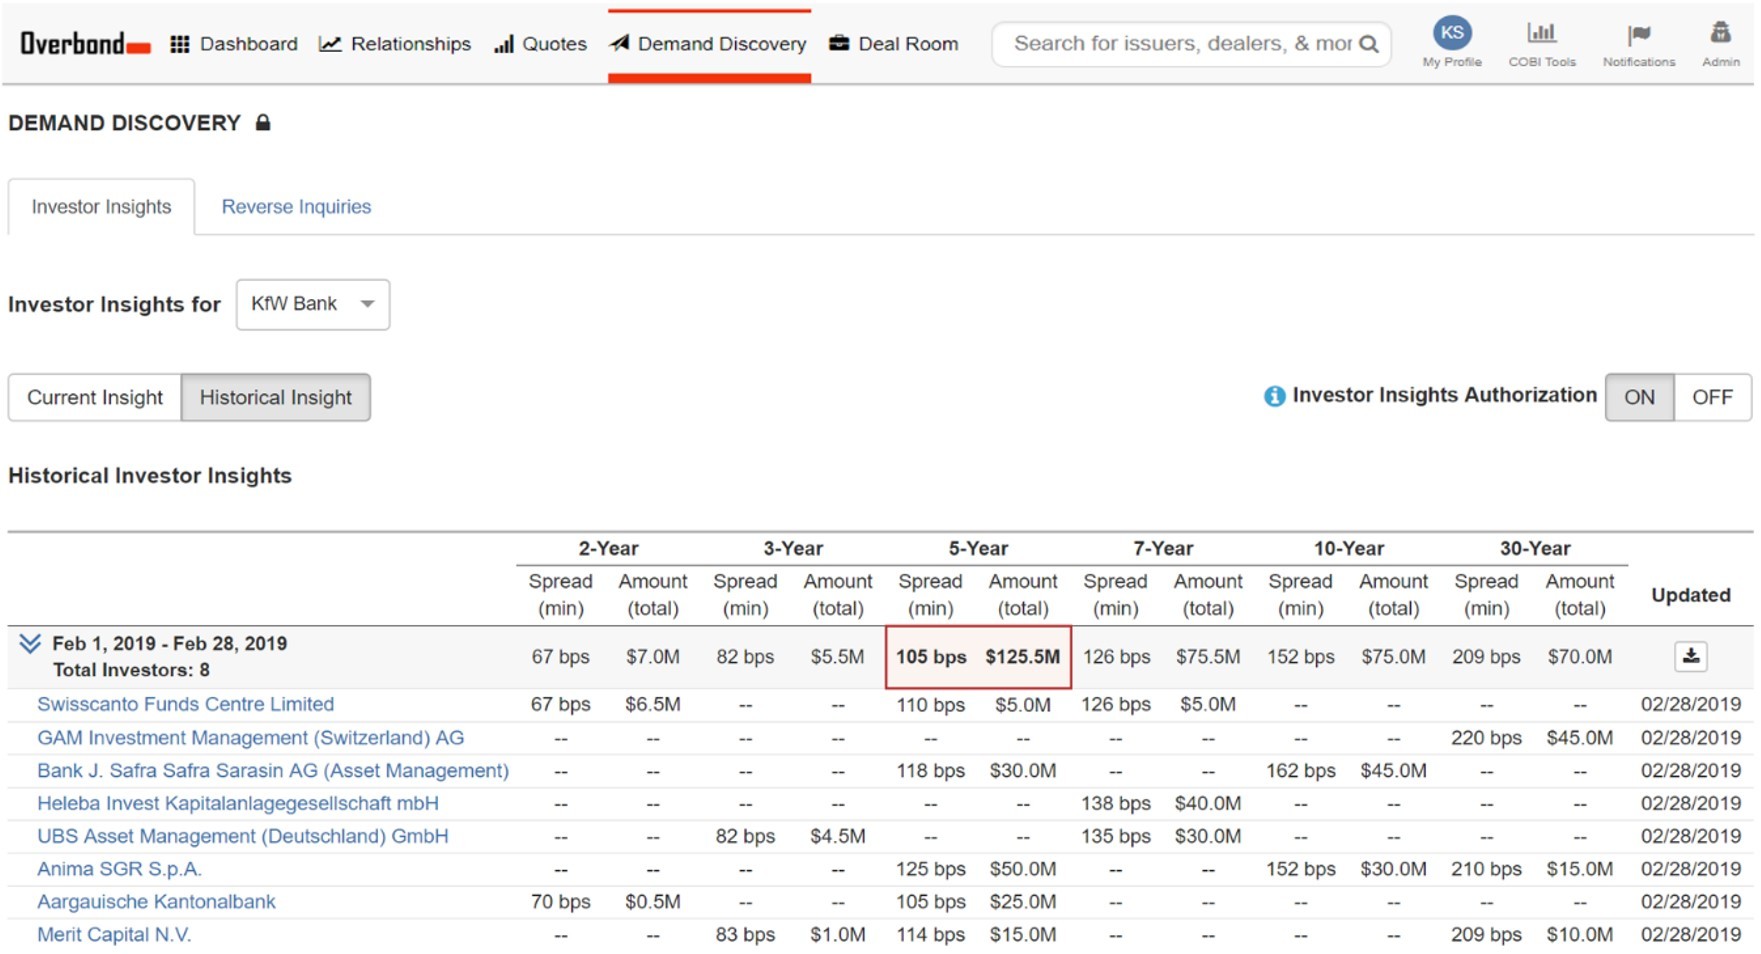Click the Investor Insights Authorization info icon
This screenshot has height=954, width=1761.
pos(1274,396)
